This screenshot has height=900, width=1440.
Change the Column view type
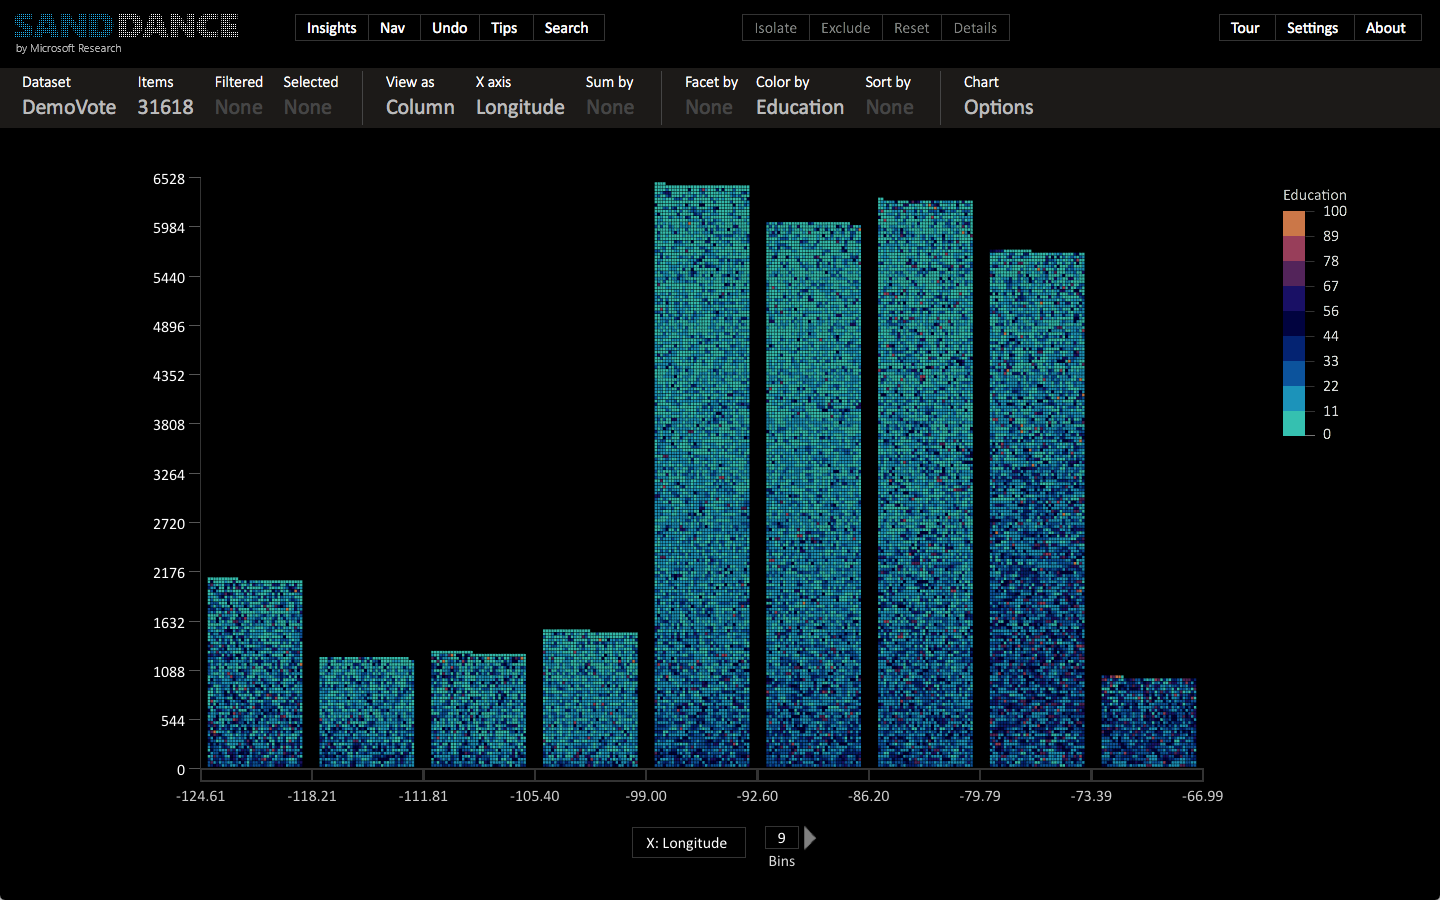pos(420,107)
